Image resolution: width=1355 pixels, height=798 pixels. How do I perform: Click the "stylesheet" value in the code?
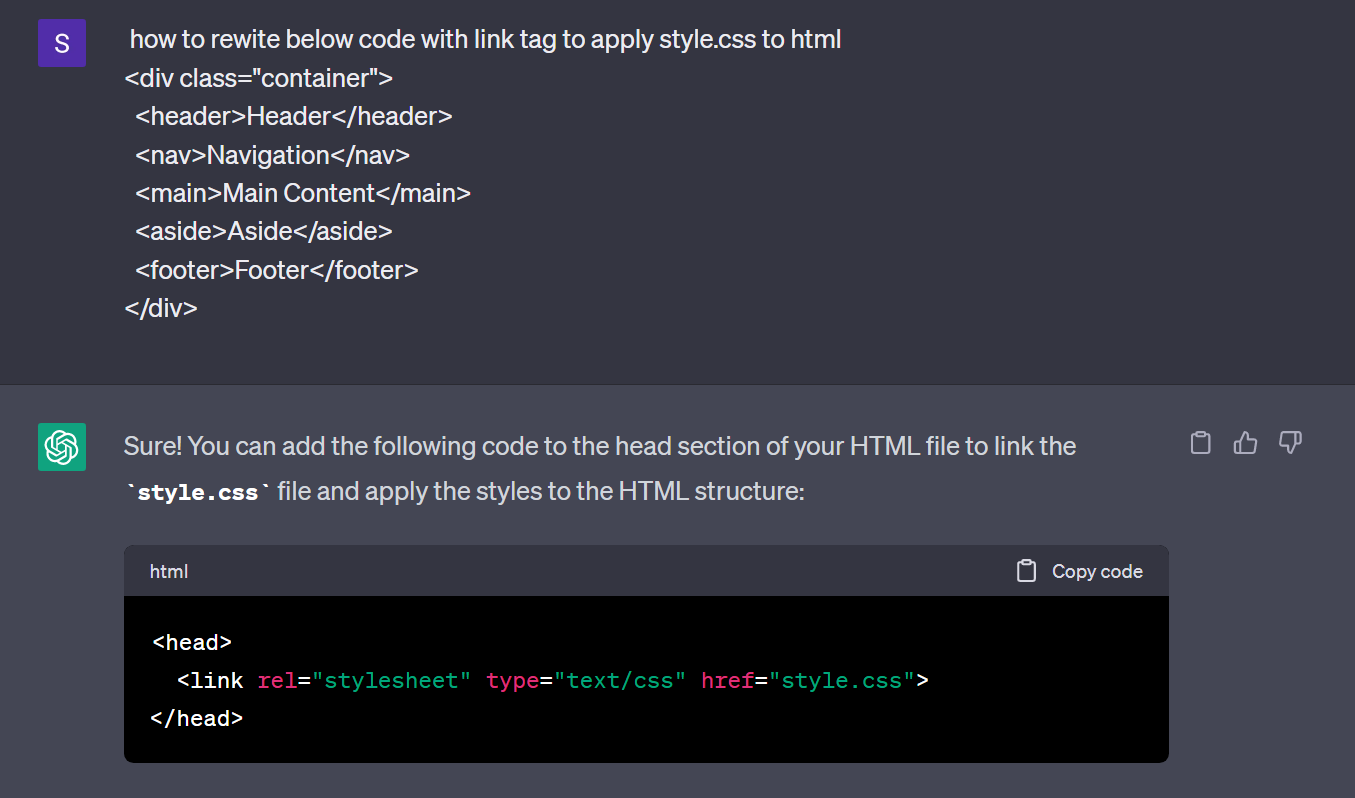tap(392, 681)
